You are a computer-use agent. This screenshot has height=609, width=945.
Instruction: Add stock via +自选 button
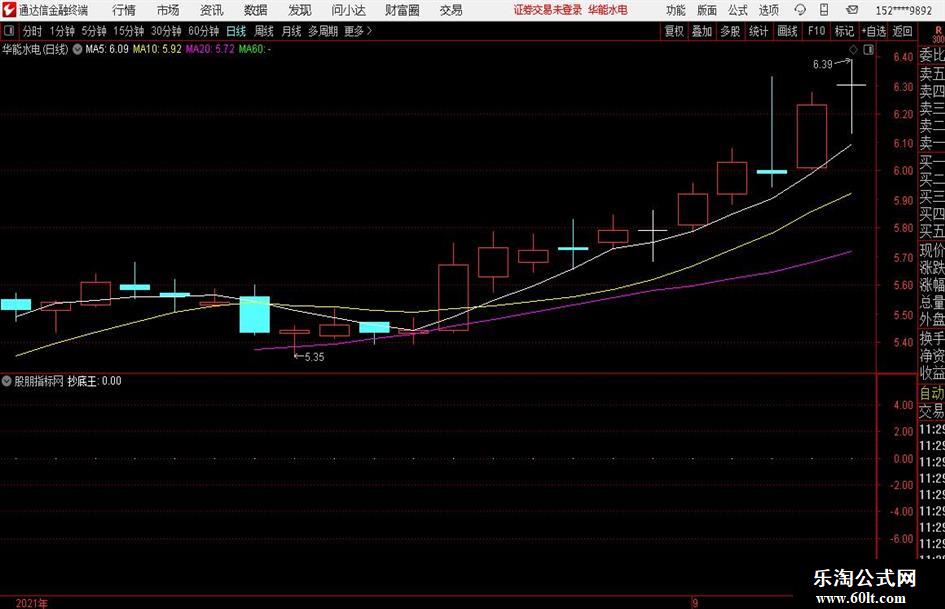[x=873, y=31]
